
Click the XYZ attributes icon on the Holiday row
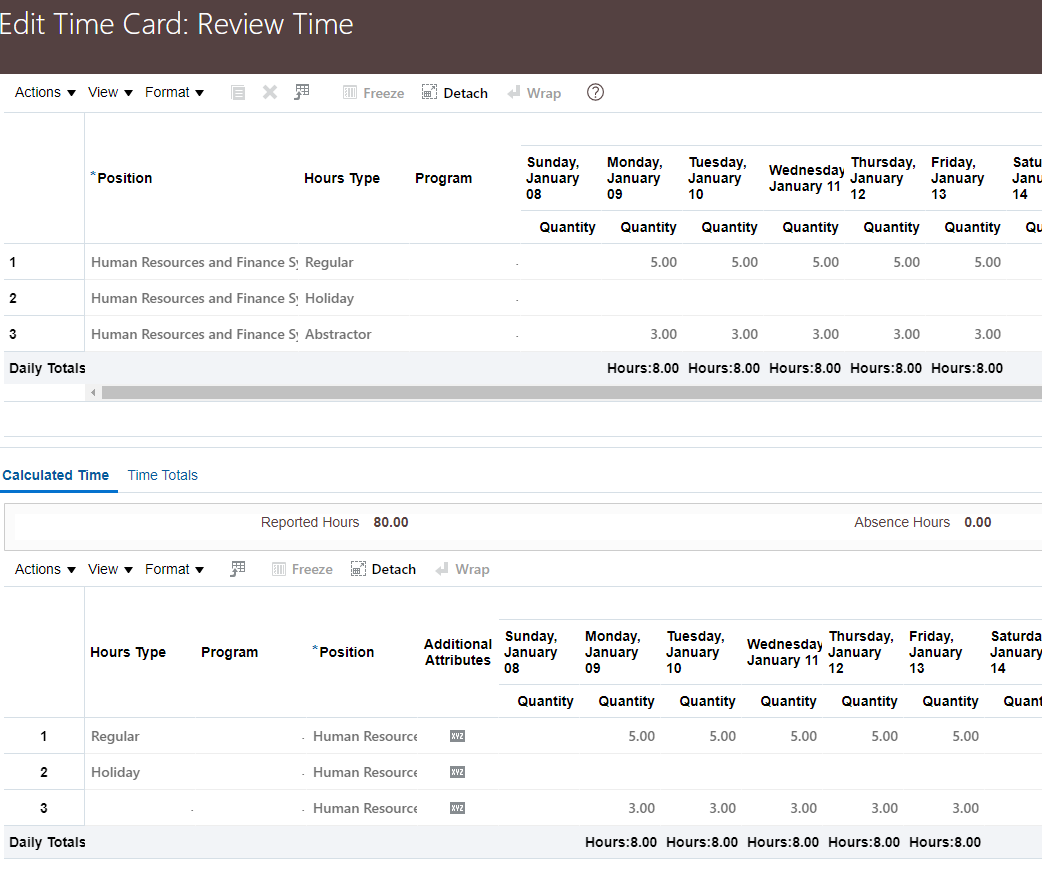point(457,772)
